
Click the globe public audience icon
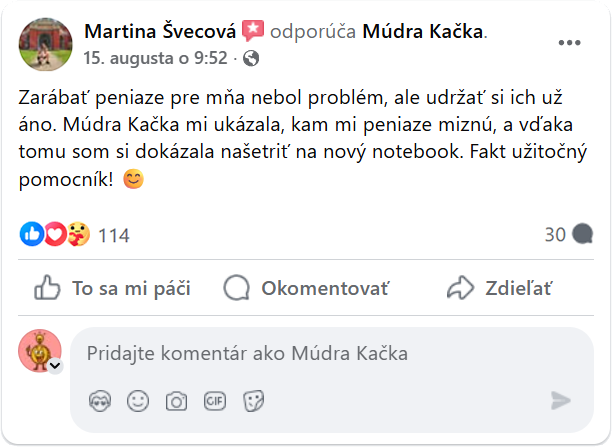pos(251,58)
